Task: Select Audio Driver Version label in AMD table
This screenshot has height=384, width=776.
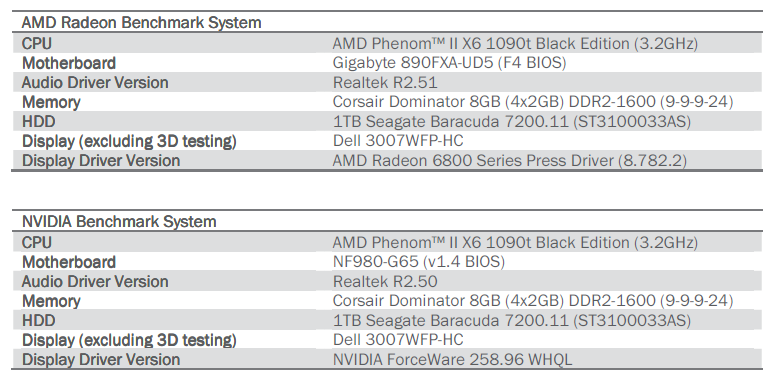Action: pyautogui.click(x=95, y=83)
